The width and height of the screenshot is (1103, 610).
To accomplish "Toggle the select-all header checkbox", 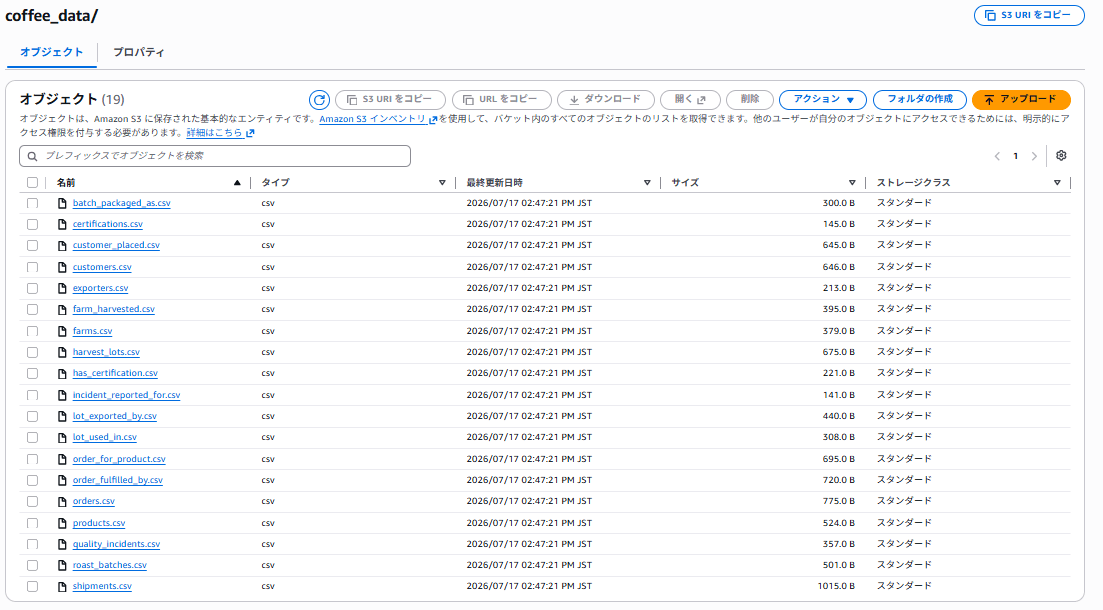I will 32,183.
